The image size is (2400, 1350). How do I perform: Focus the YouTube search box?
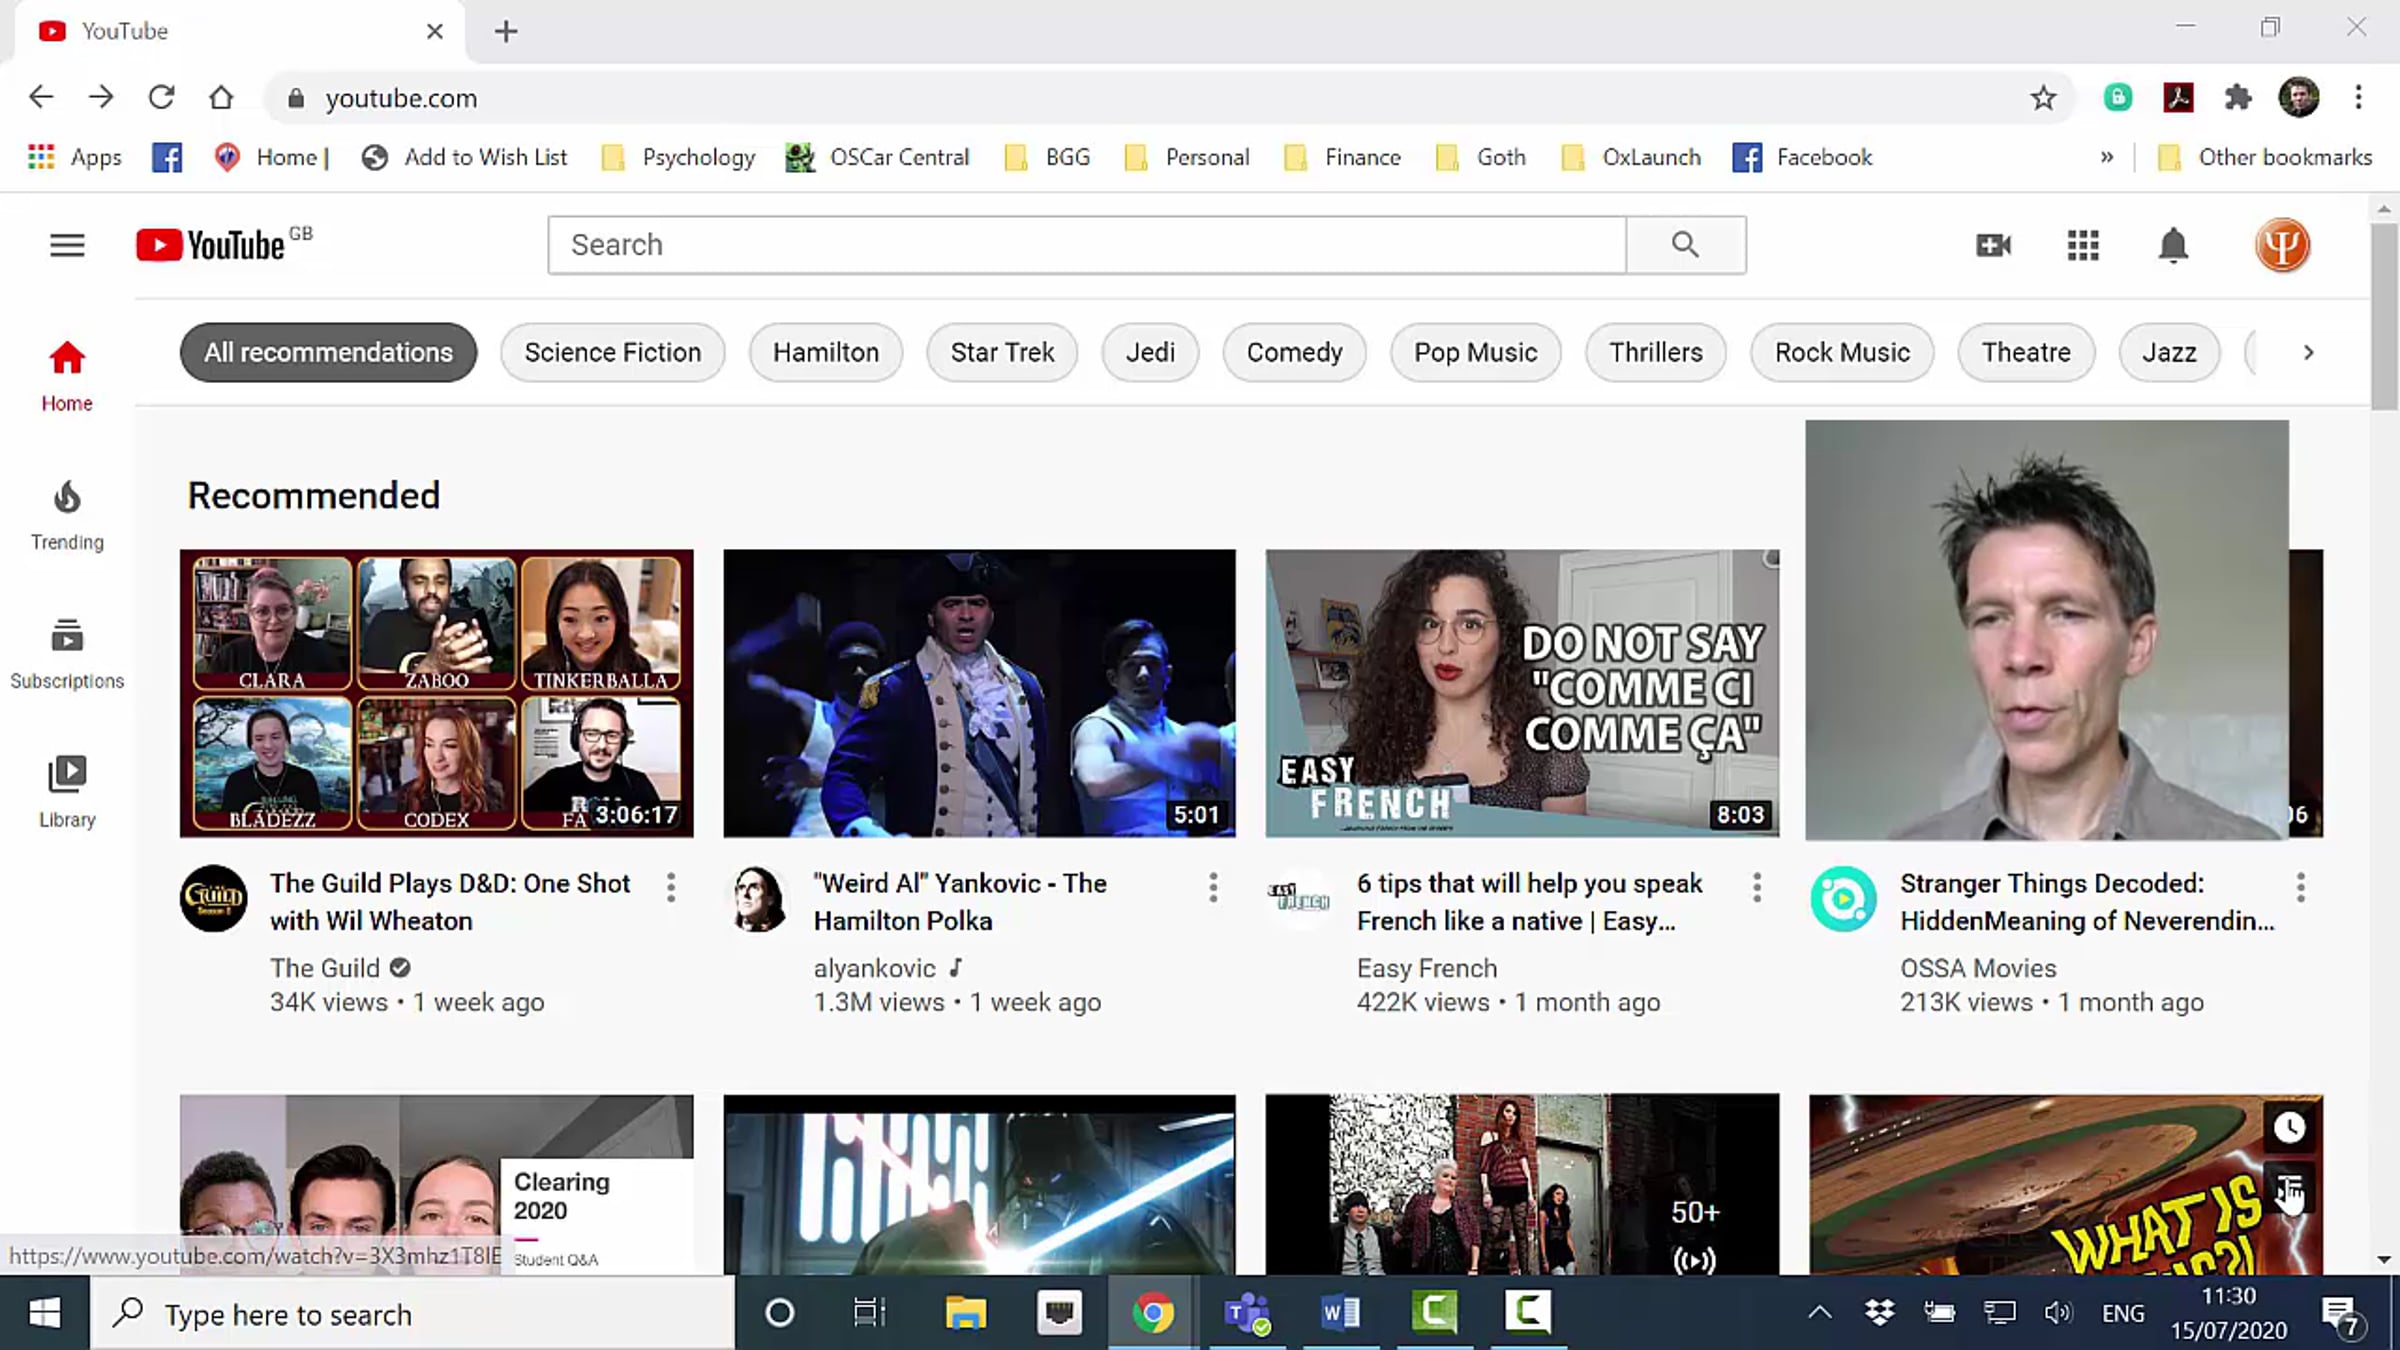tap(1087, 245)
